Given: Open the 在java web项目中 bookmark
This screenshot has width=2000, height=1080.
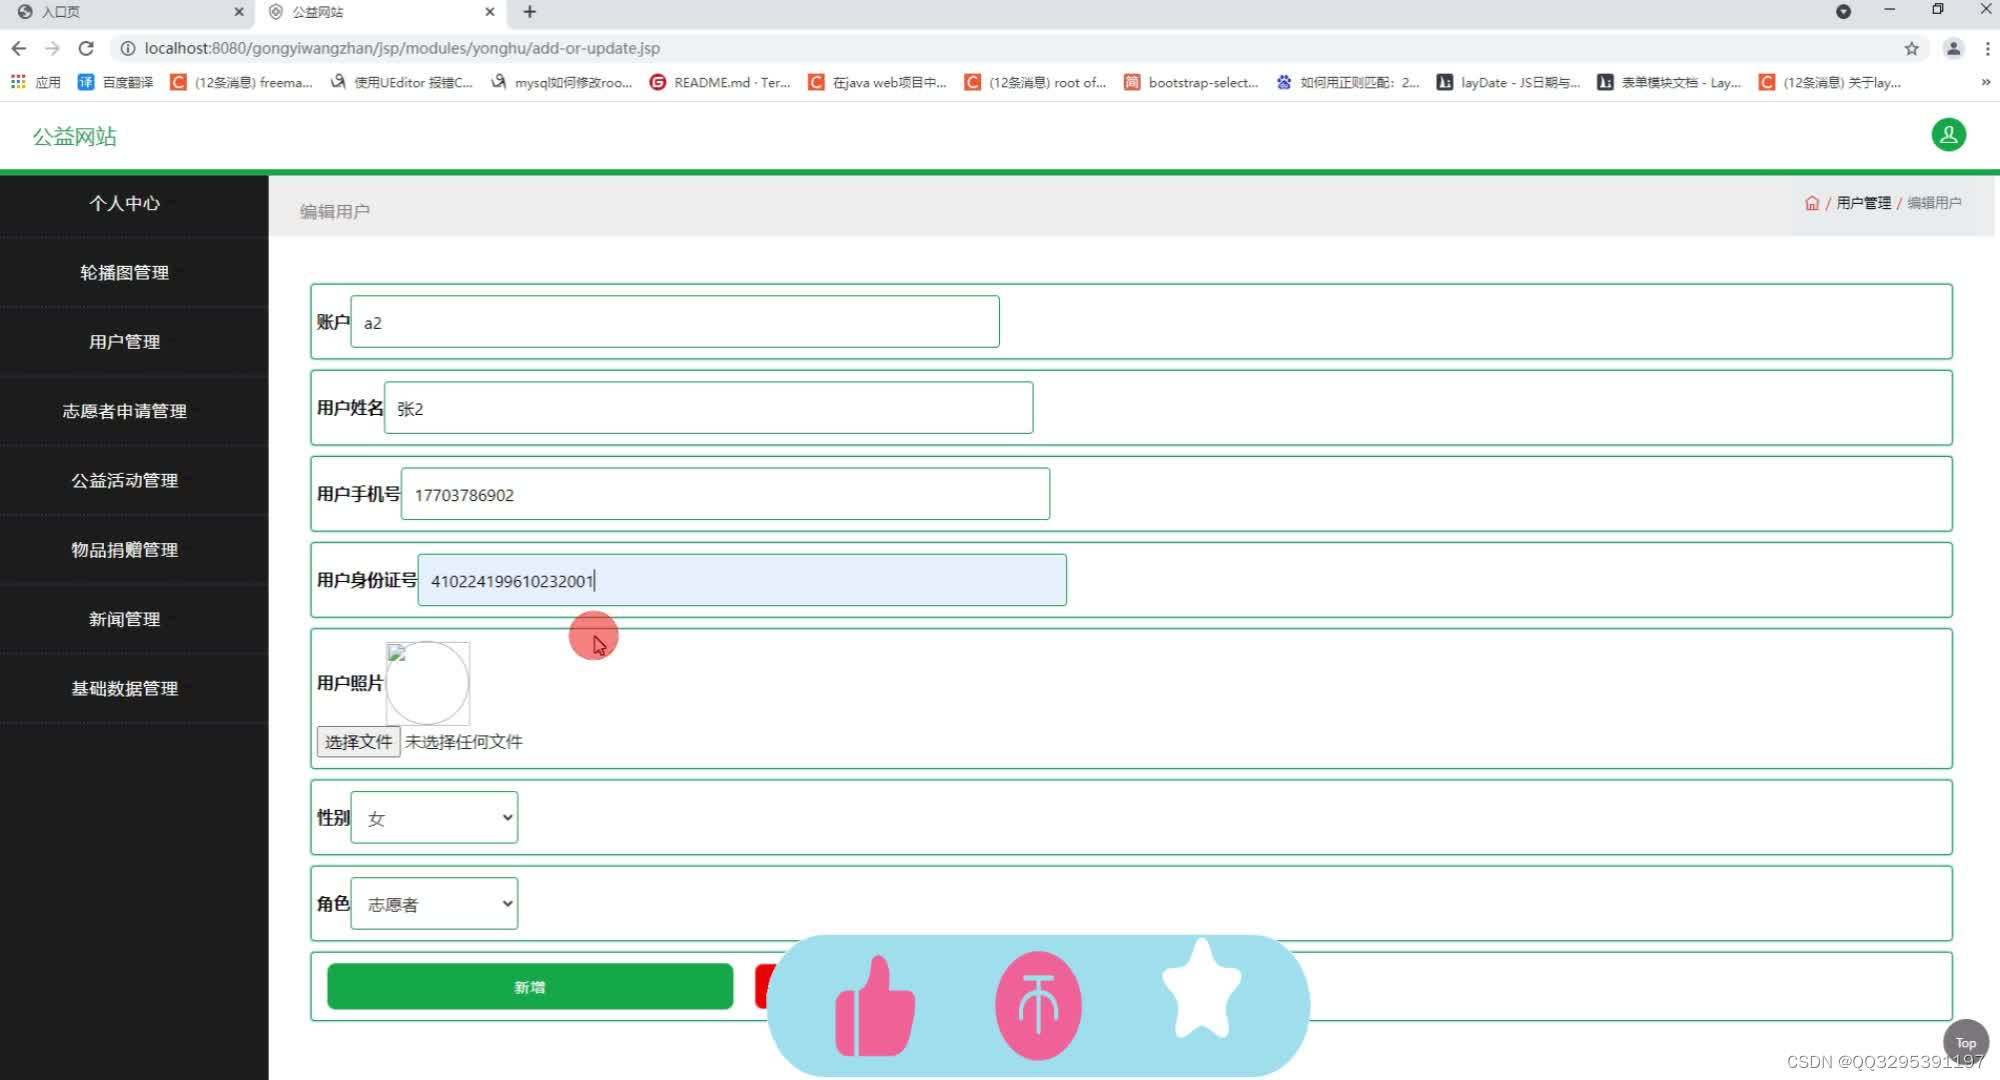Looking at the screenshot, I should pyautogui.click(x=878, y=82).
